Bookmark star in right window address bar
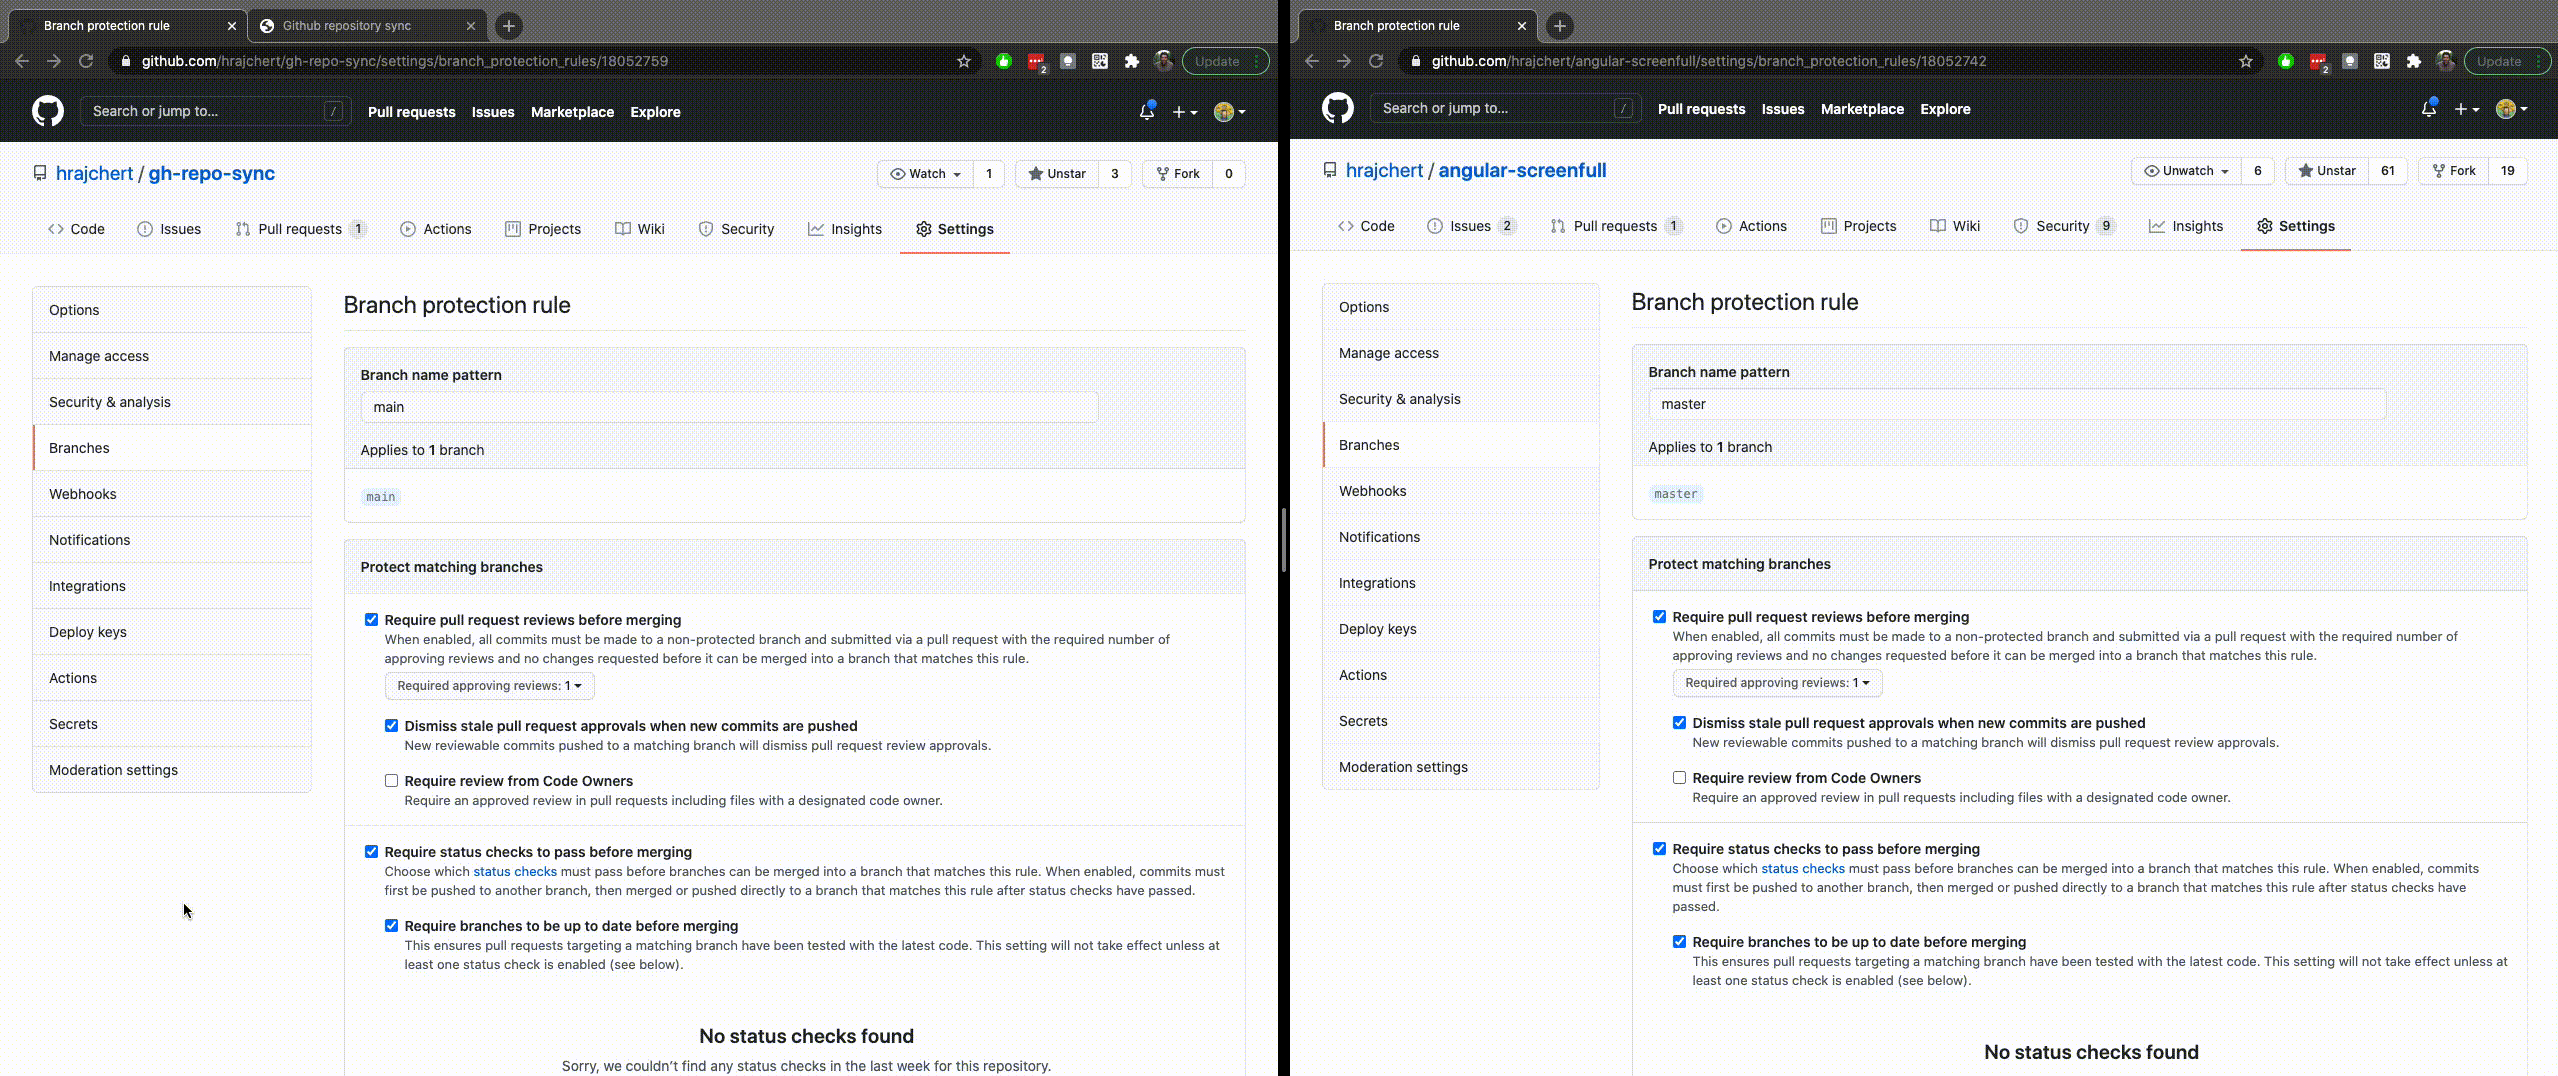2558x1076 pixels. point(2246,61)
